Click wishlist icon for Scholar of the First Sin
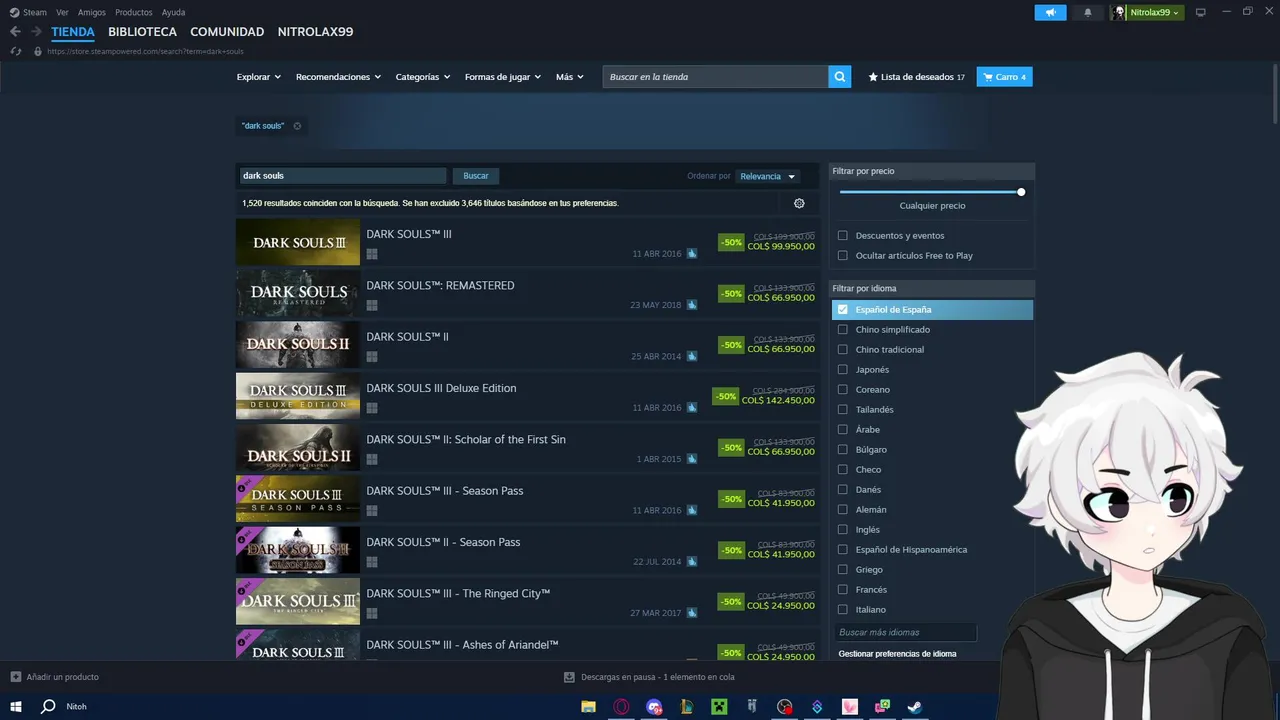 click(x=692, y=459)
